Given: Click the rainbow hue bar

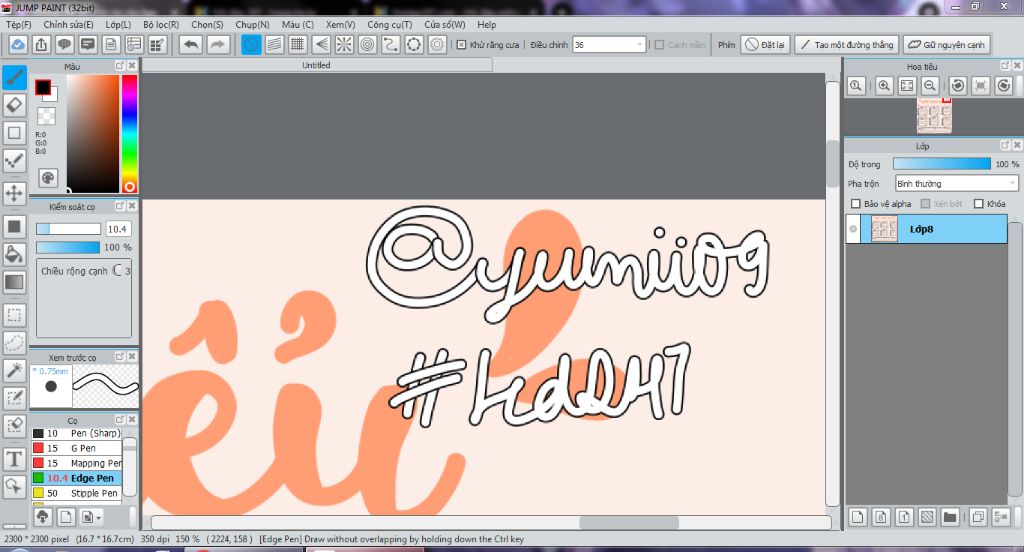Looking at the screenshot, I should point(129,133).
